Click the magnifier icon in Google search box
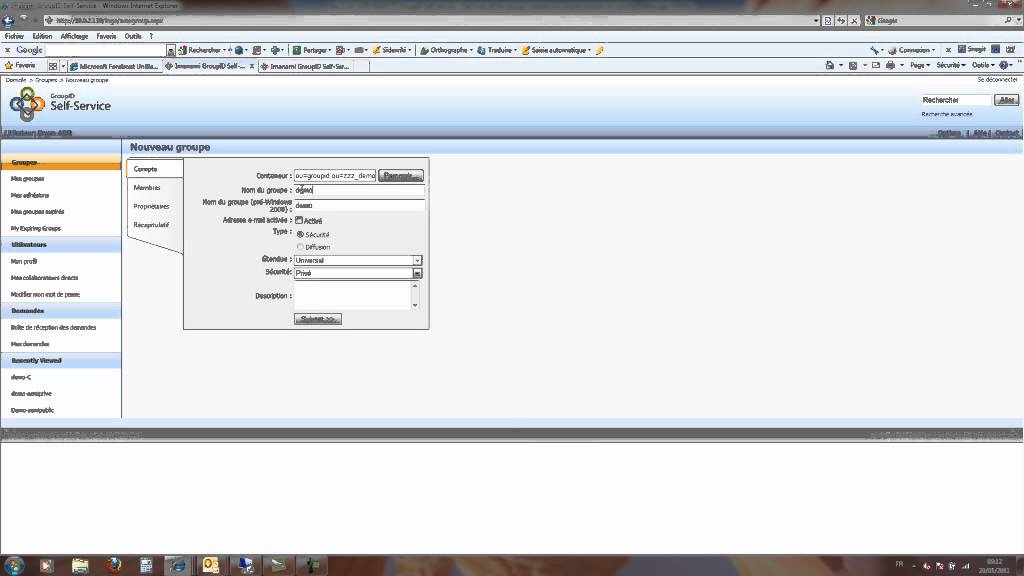 click(x=1008, y=20)
